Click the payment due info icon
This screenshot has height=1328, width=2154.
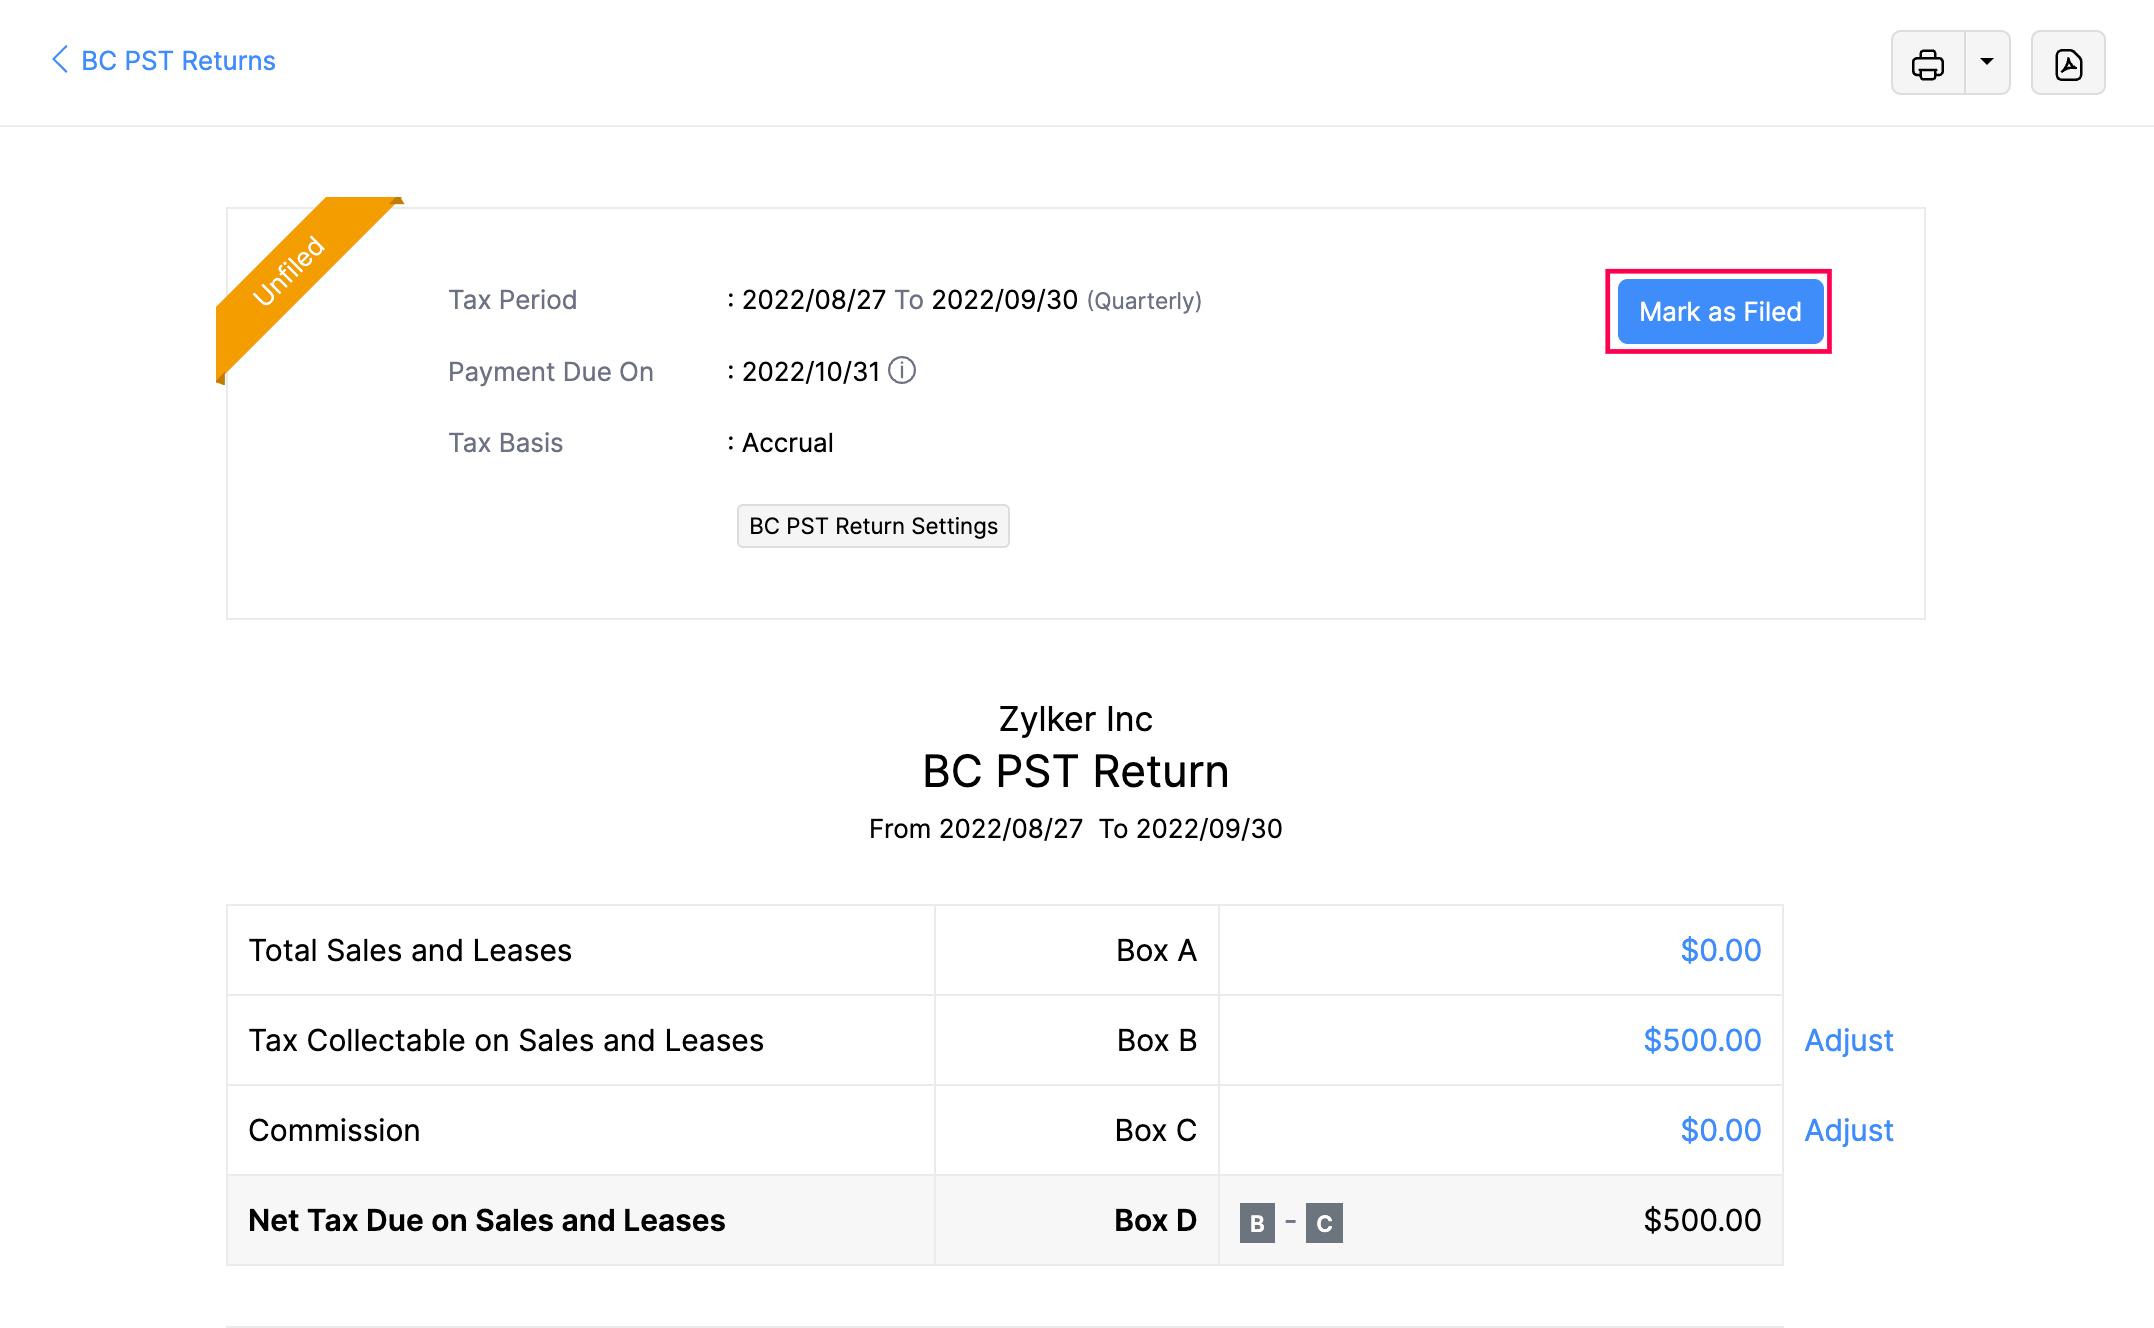tap(902, 371)
